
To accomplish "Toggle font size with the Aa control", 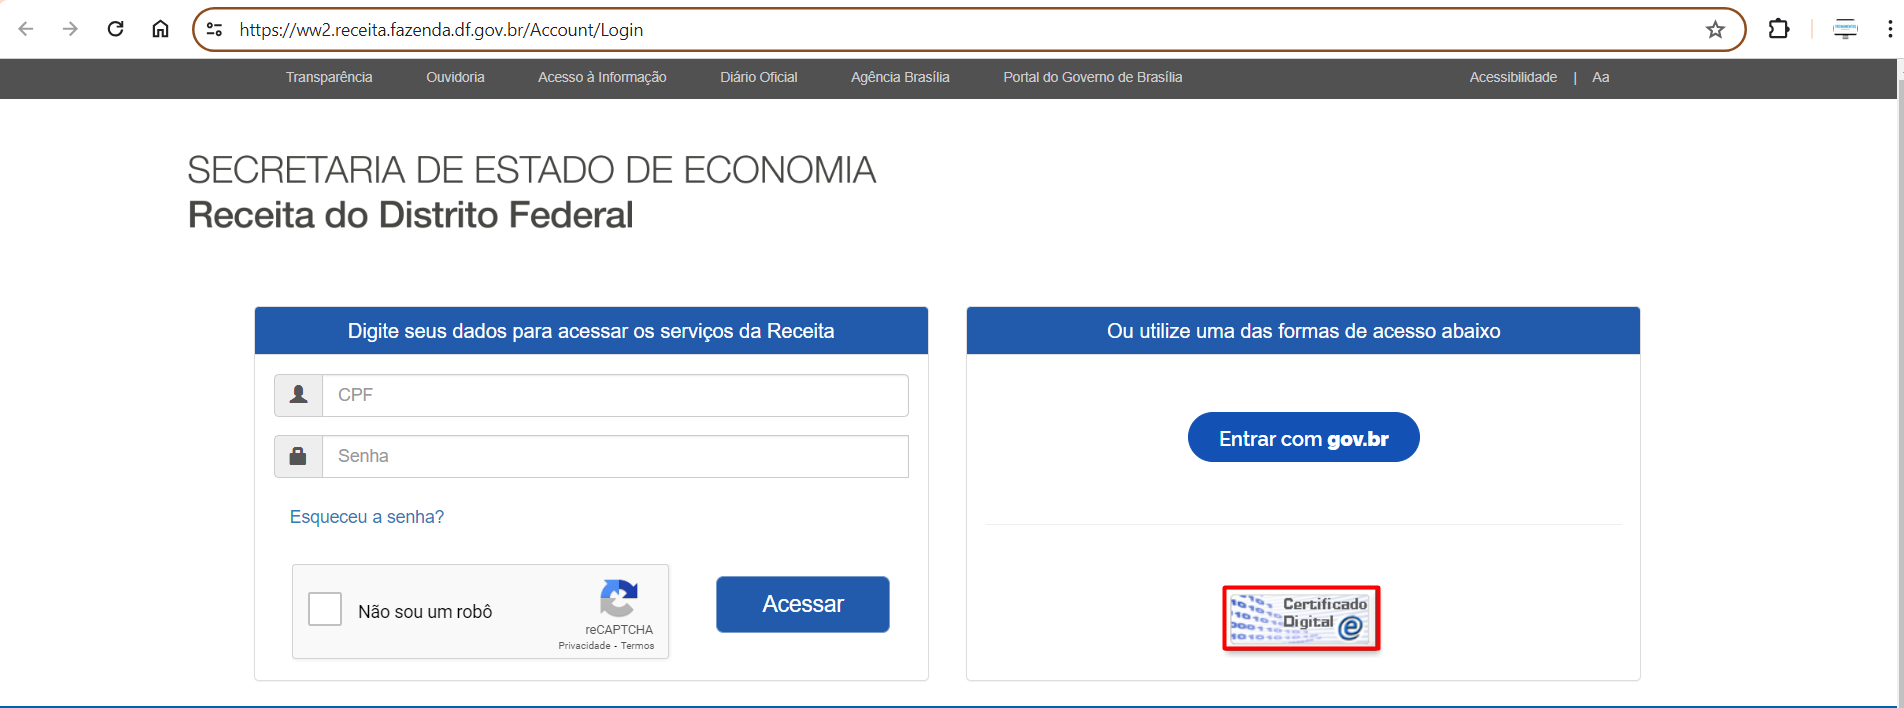I will point(1600,78).
